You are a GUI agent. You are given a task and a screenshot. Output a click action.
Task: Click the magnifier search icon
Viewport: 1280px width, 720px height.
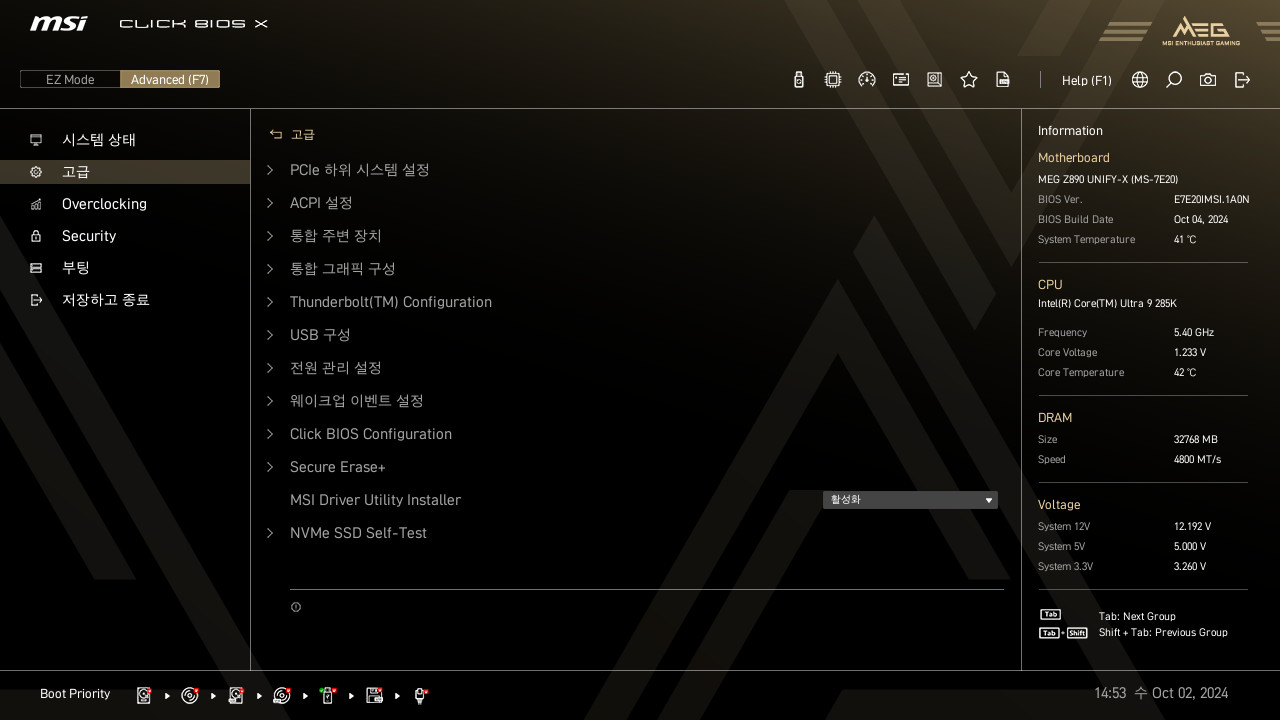[1173, 80]
